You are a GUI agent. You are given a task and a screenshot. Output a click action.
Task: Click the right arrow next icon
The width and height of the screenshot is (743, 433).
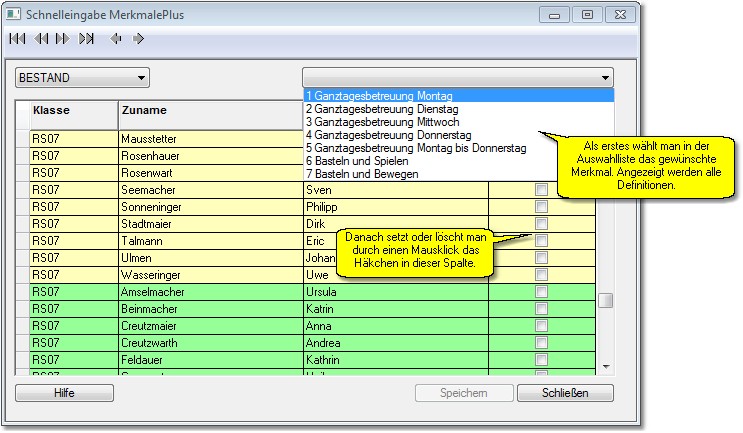139,39
